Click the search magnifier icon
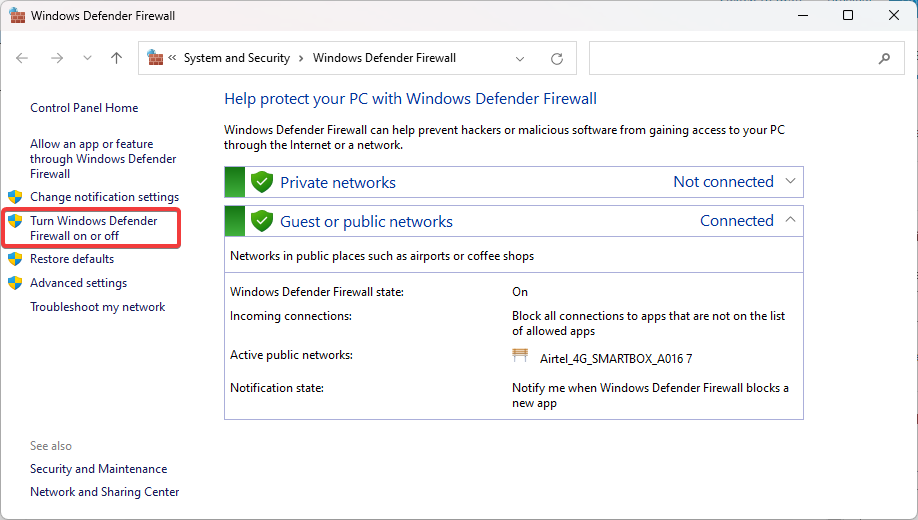The height and width of the screenshot is (520, 918). click(884, 58)
